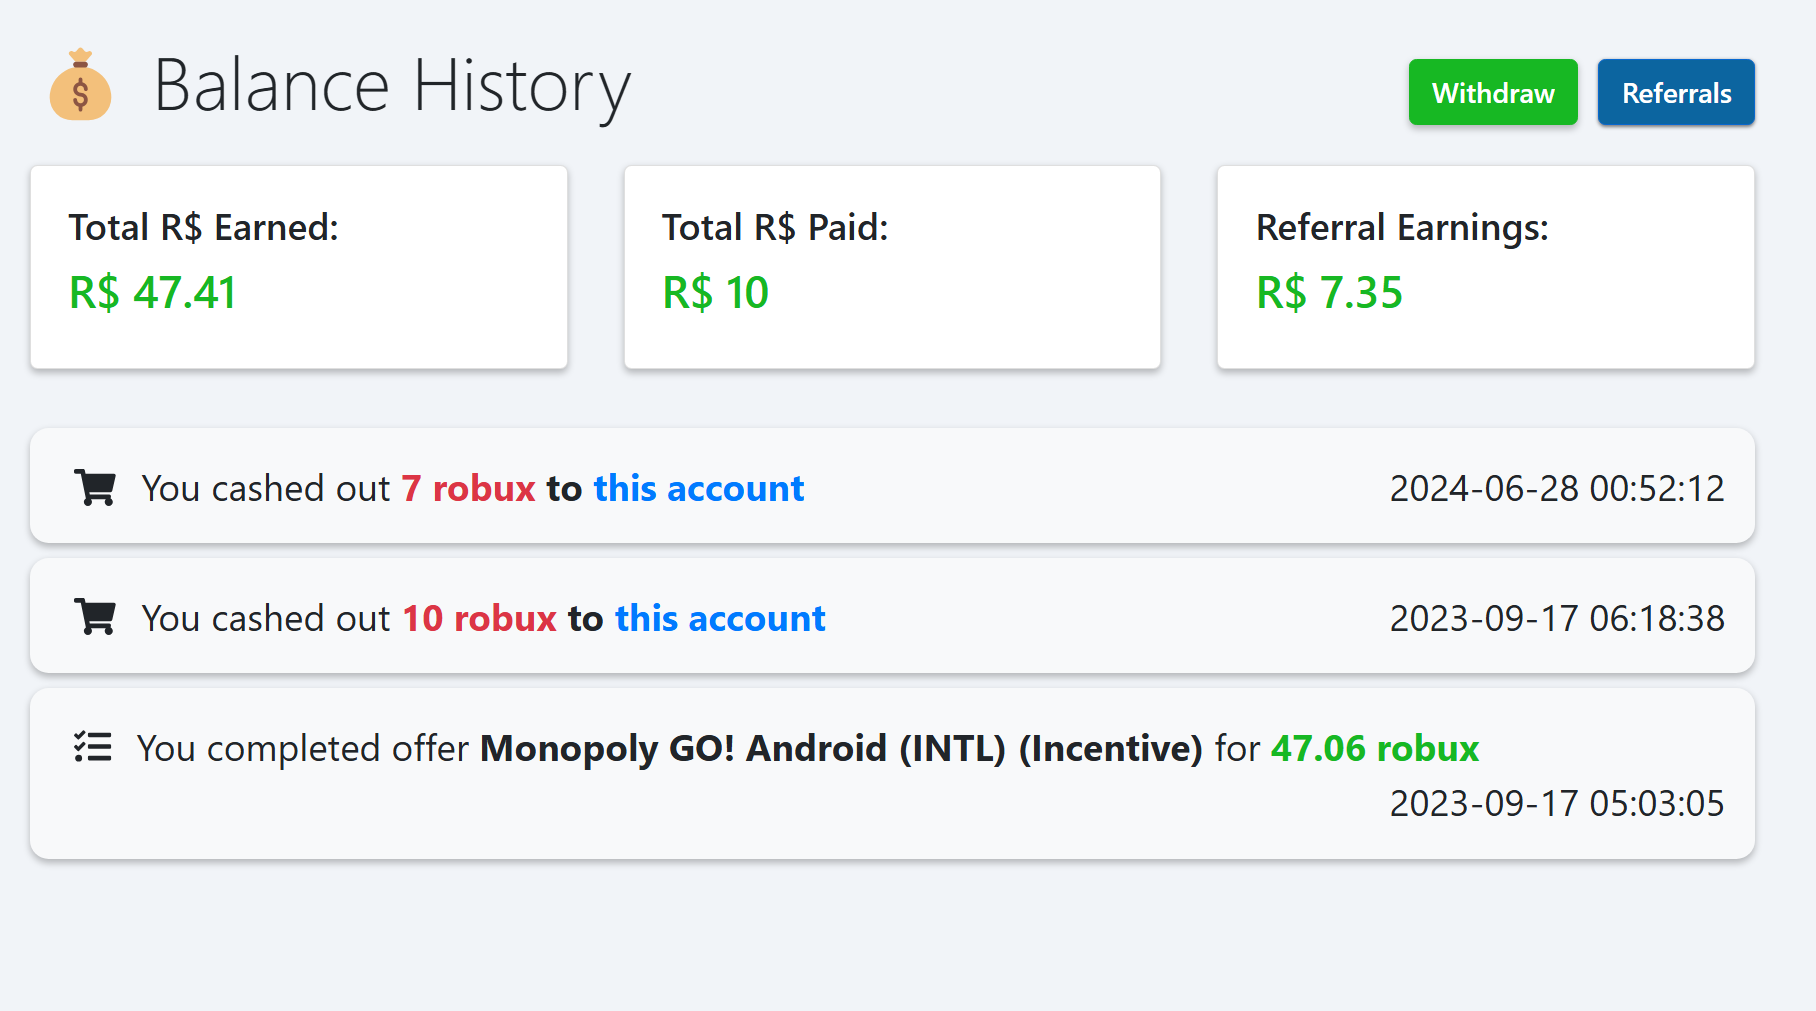Select the Total R$ Paid card
Image resolution: width=1816 pixels, height=1011 pixels.
892,267
